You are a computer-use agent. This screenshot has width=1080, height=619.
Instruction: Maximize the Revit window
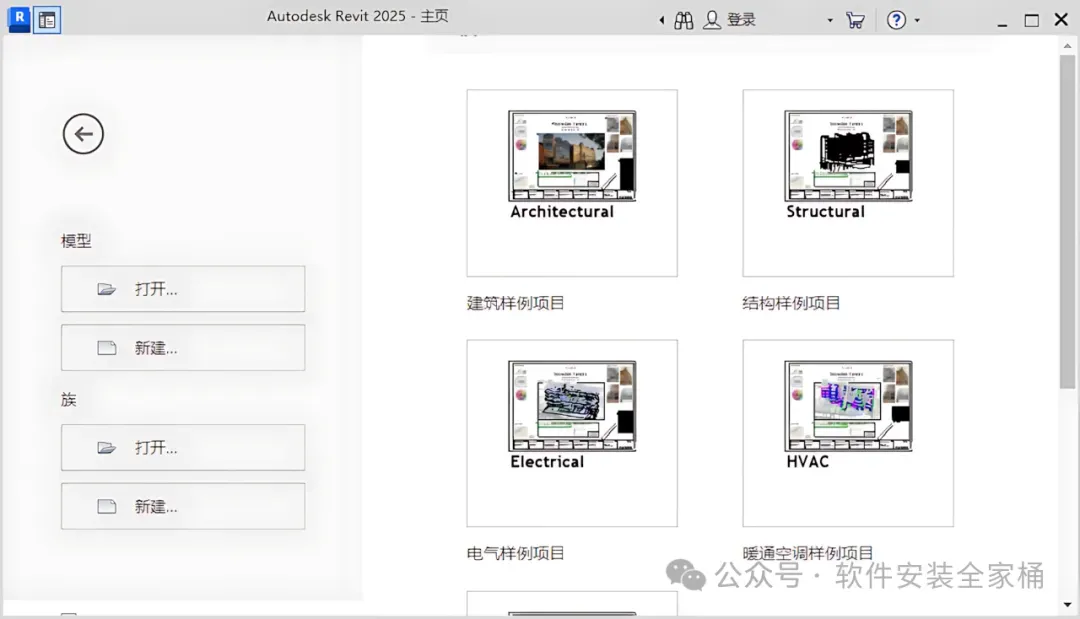coord(1031,21)
